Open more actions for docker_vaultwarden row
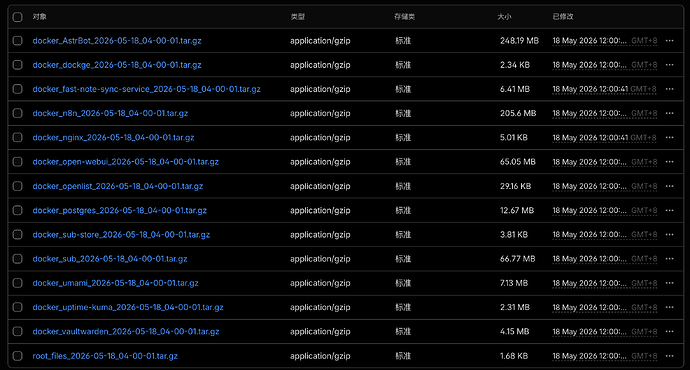 click(669, 331)
